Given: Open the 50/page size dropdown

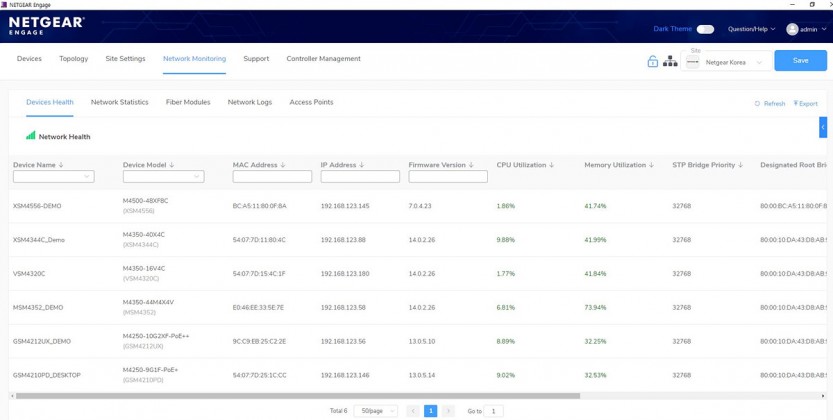Looking at the screenshot, I should click(x=376, y=411).
